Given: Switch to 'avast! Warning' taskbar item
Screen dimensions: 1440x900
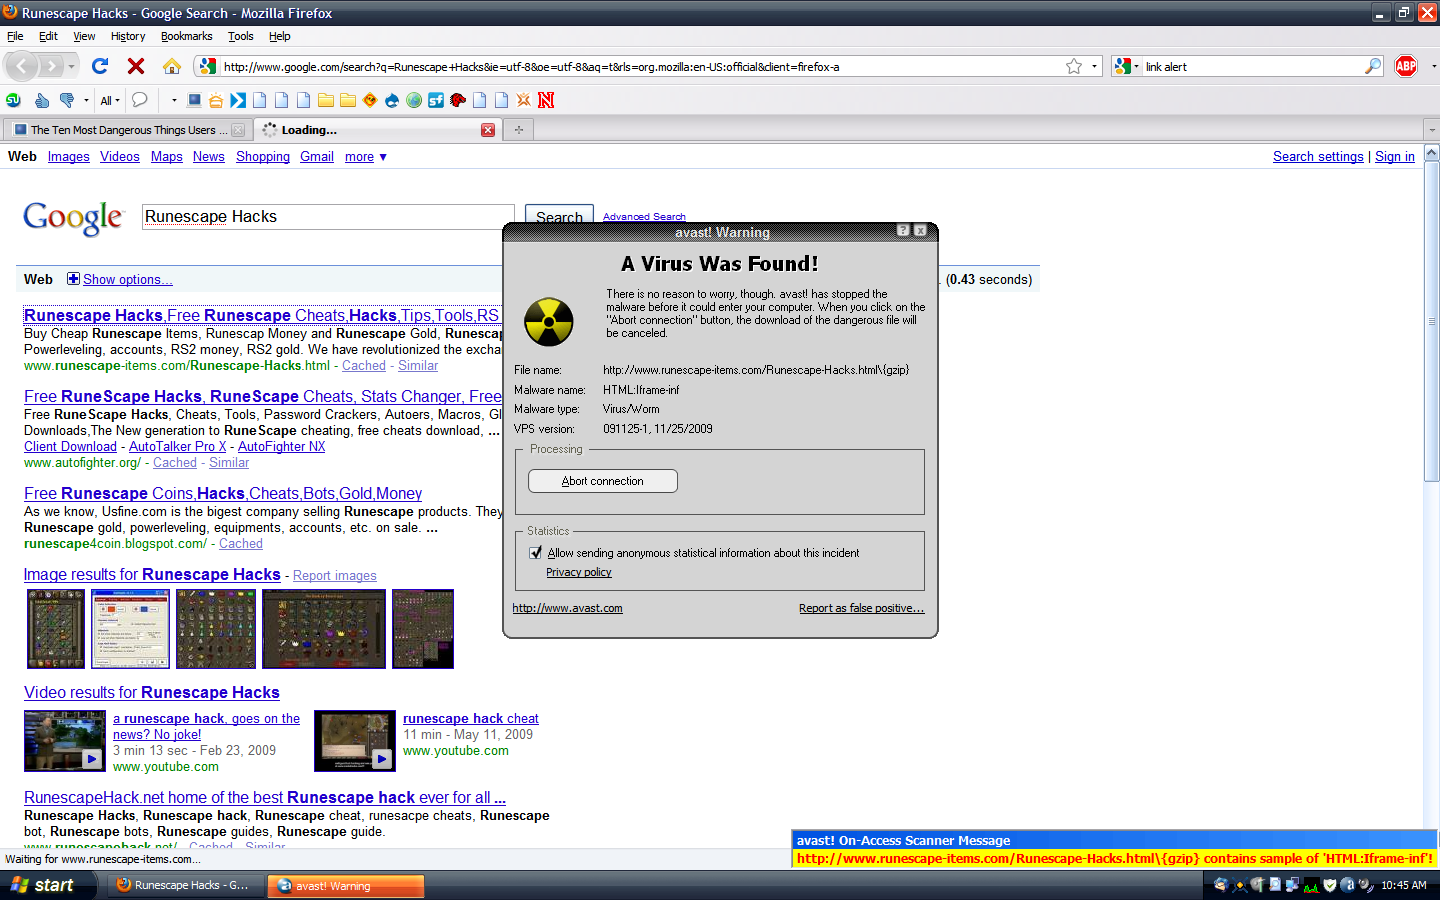Looking at the screenshot, I should pyautogui.click(x=346, y=886).
